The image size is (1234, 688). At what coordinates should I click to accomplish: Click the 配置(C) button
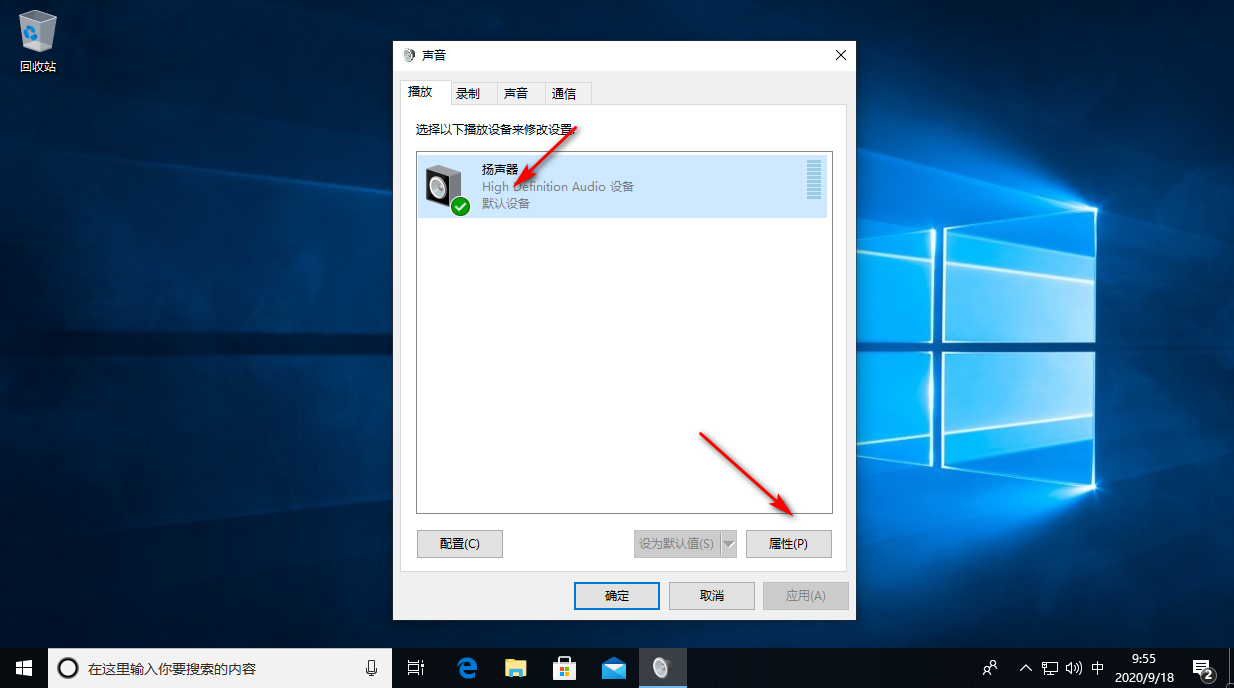460,544
